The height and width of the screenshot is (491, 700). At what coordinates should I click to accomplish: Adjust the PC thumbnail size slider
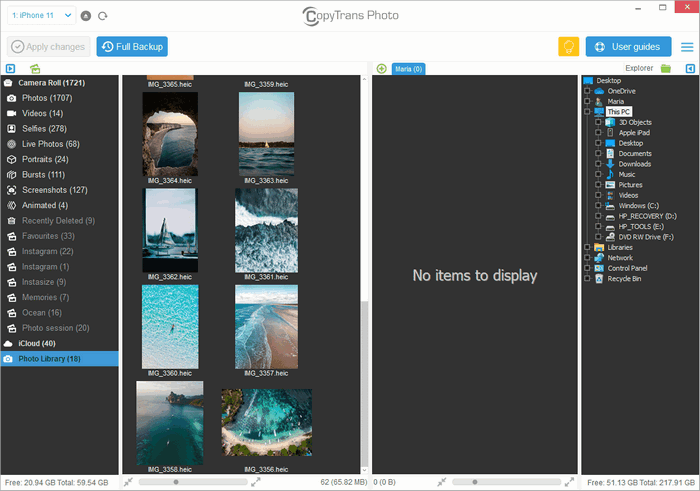(x=475, y=482)
